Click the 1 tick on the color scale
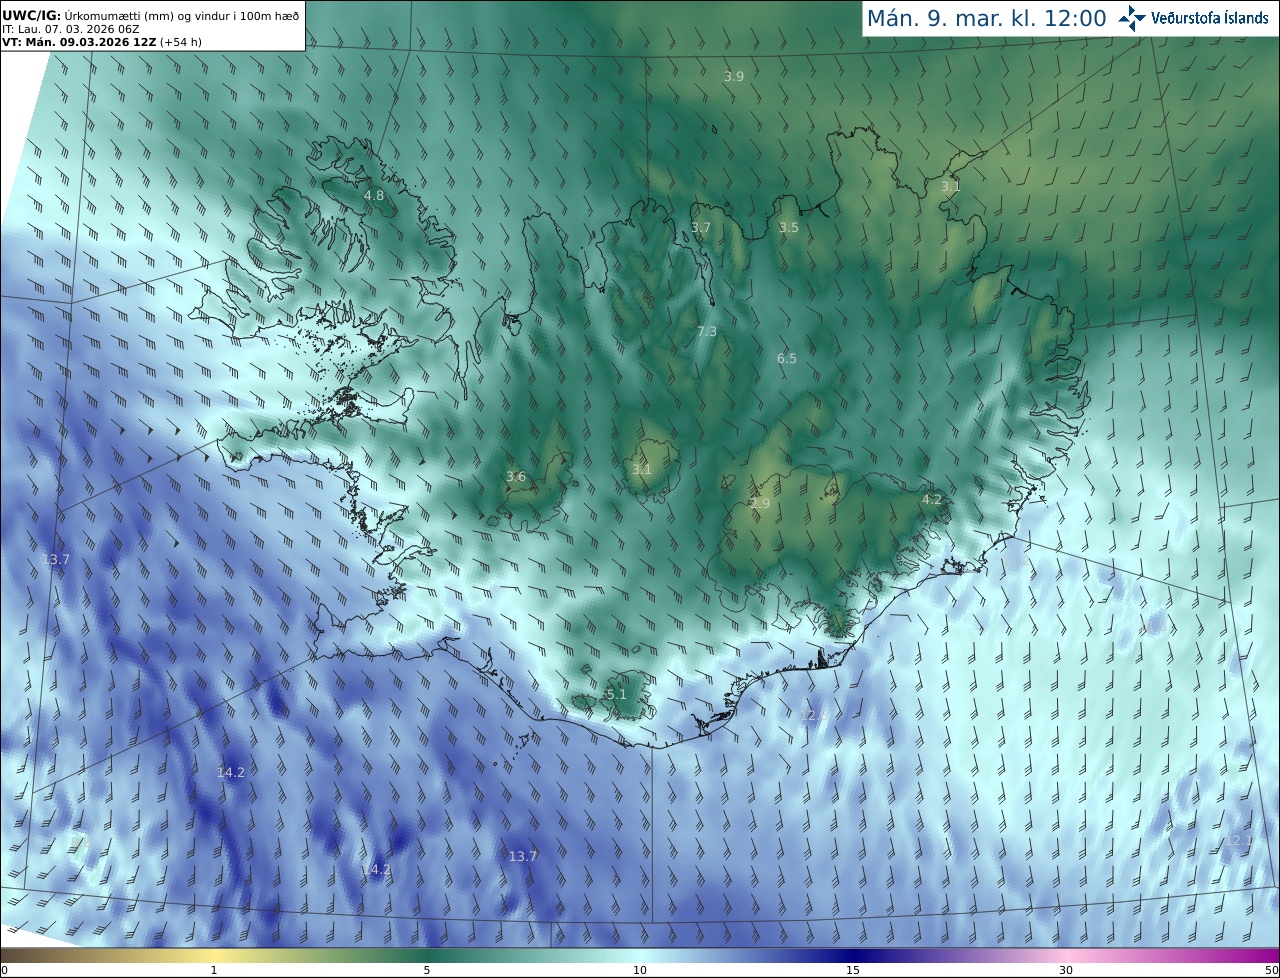Screen dimensions: 1280x978 point(214,970)
